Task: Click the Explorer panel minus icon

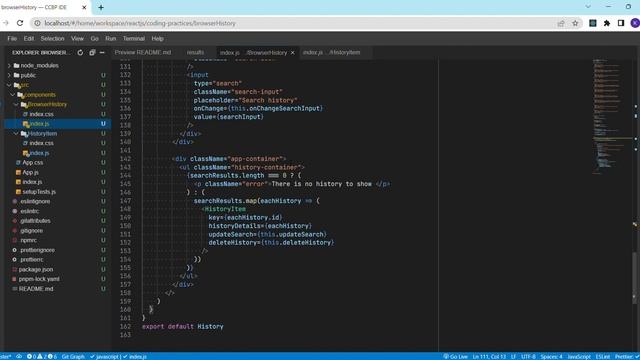Action: tap(102, 53)
